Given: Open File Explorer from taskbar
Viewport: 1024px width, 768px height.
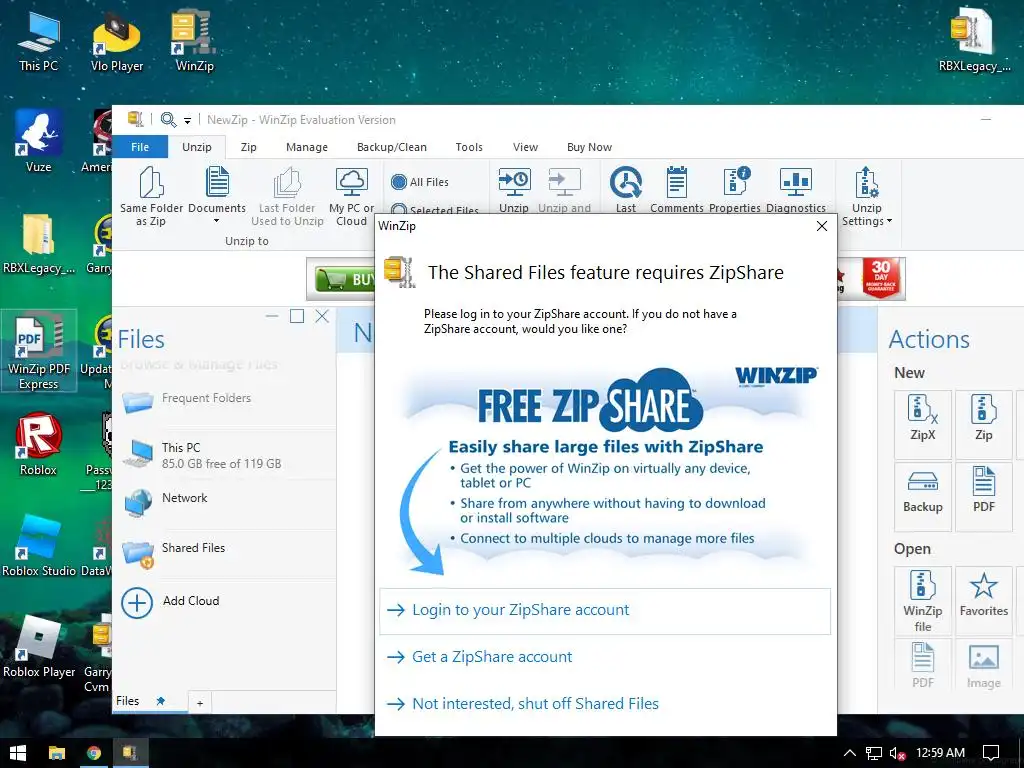Looking at the screenshot, I should tap(57, 753).
